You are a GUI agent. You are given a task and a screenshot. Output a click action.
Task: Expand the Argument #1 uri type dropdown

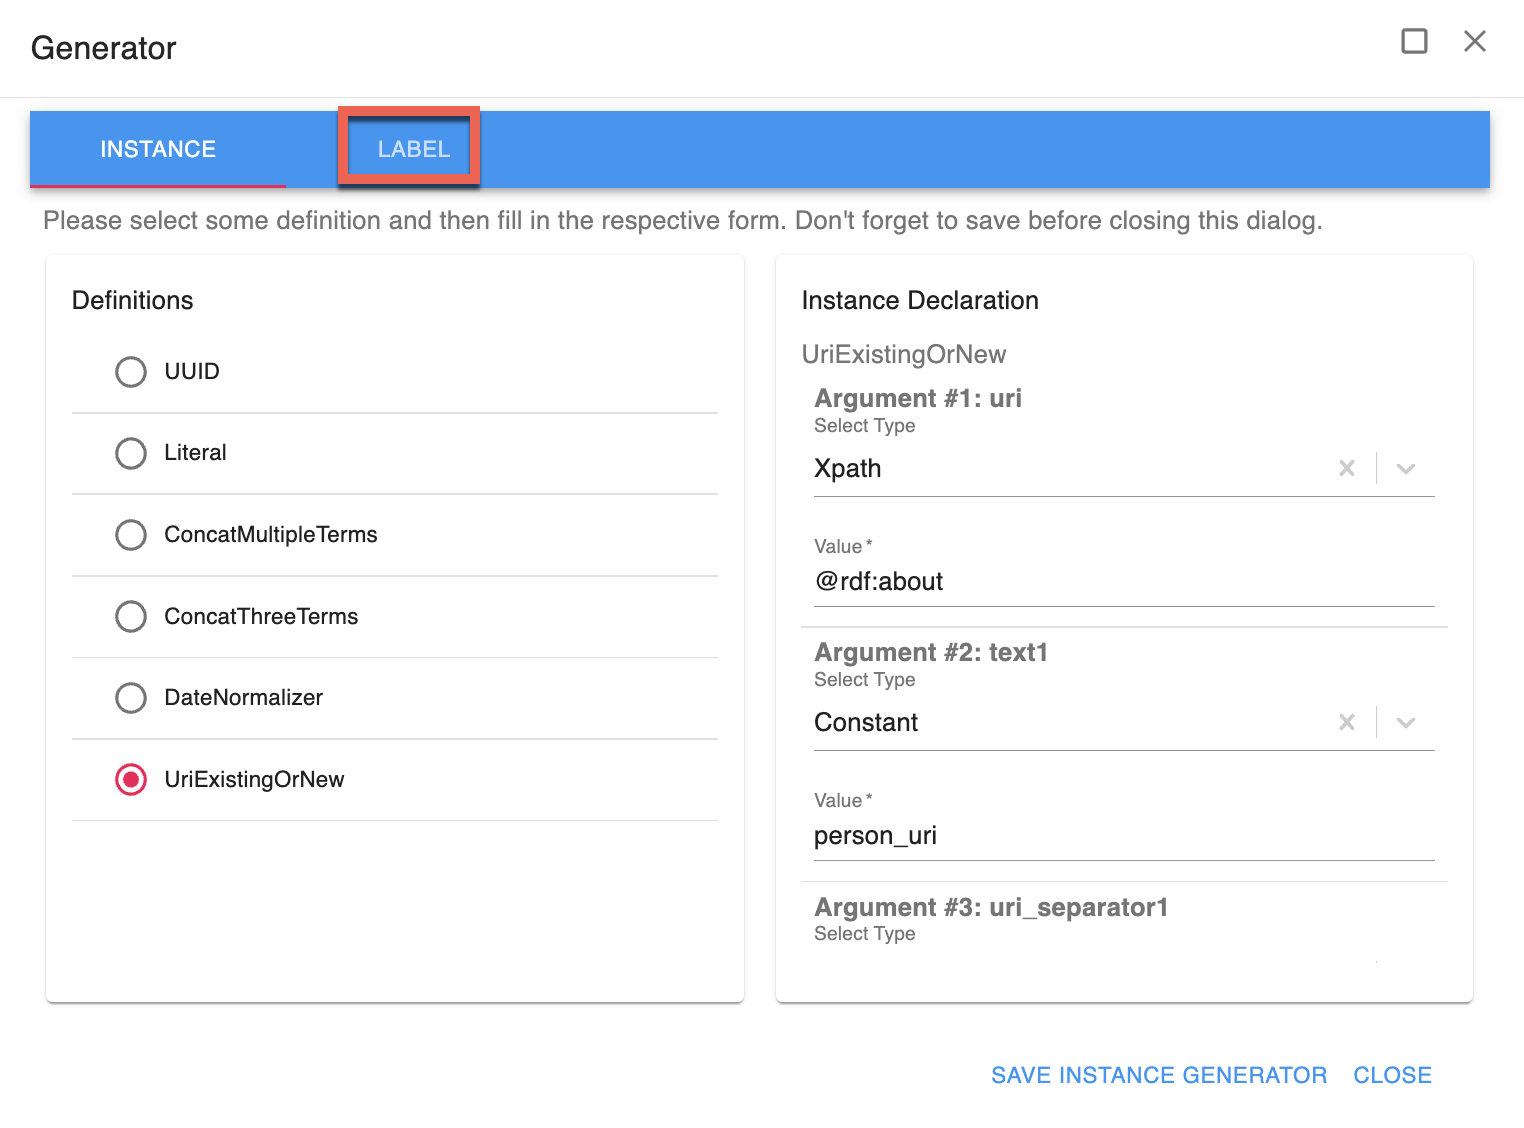(x=1405, y=468)
